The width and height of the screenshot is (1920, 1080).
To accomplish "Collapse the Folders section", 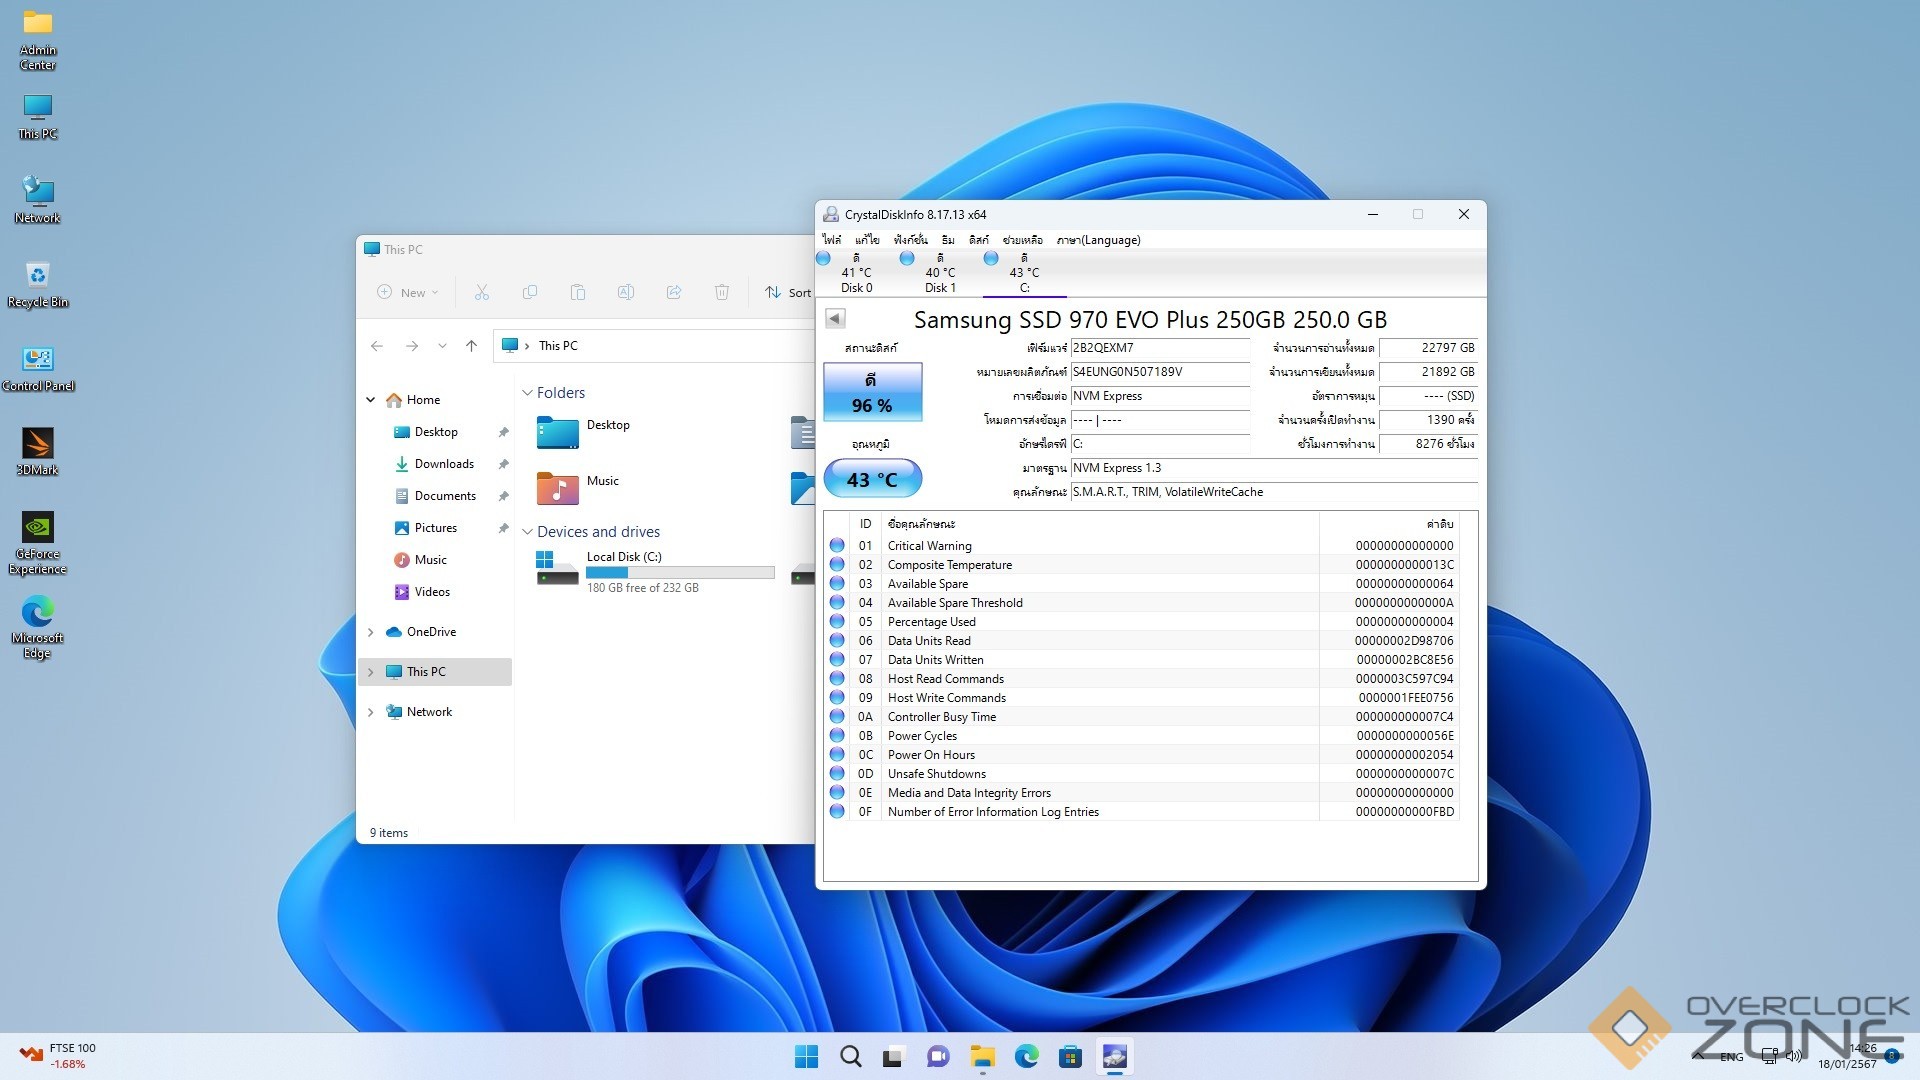I will click(x=527, y=393).
